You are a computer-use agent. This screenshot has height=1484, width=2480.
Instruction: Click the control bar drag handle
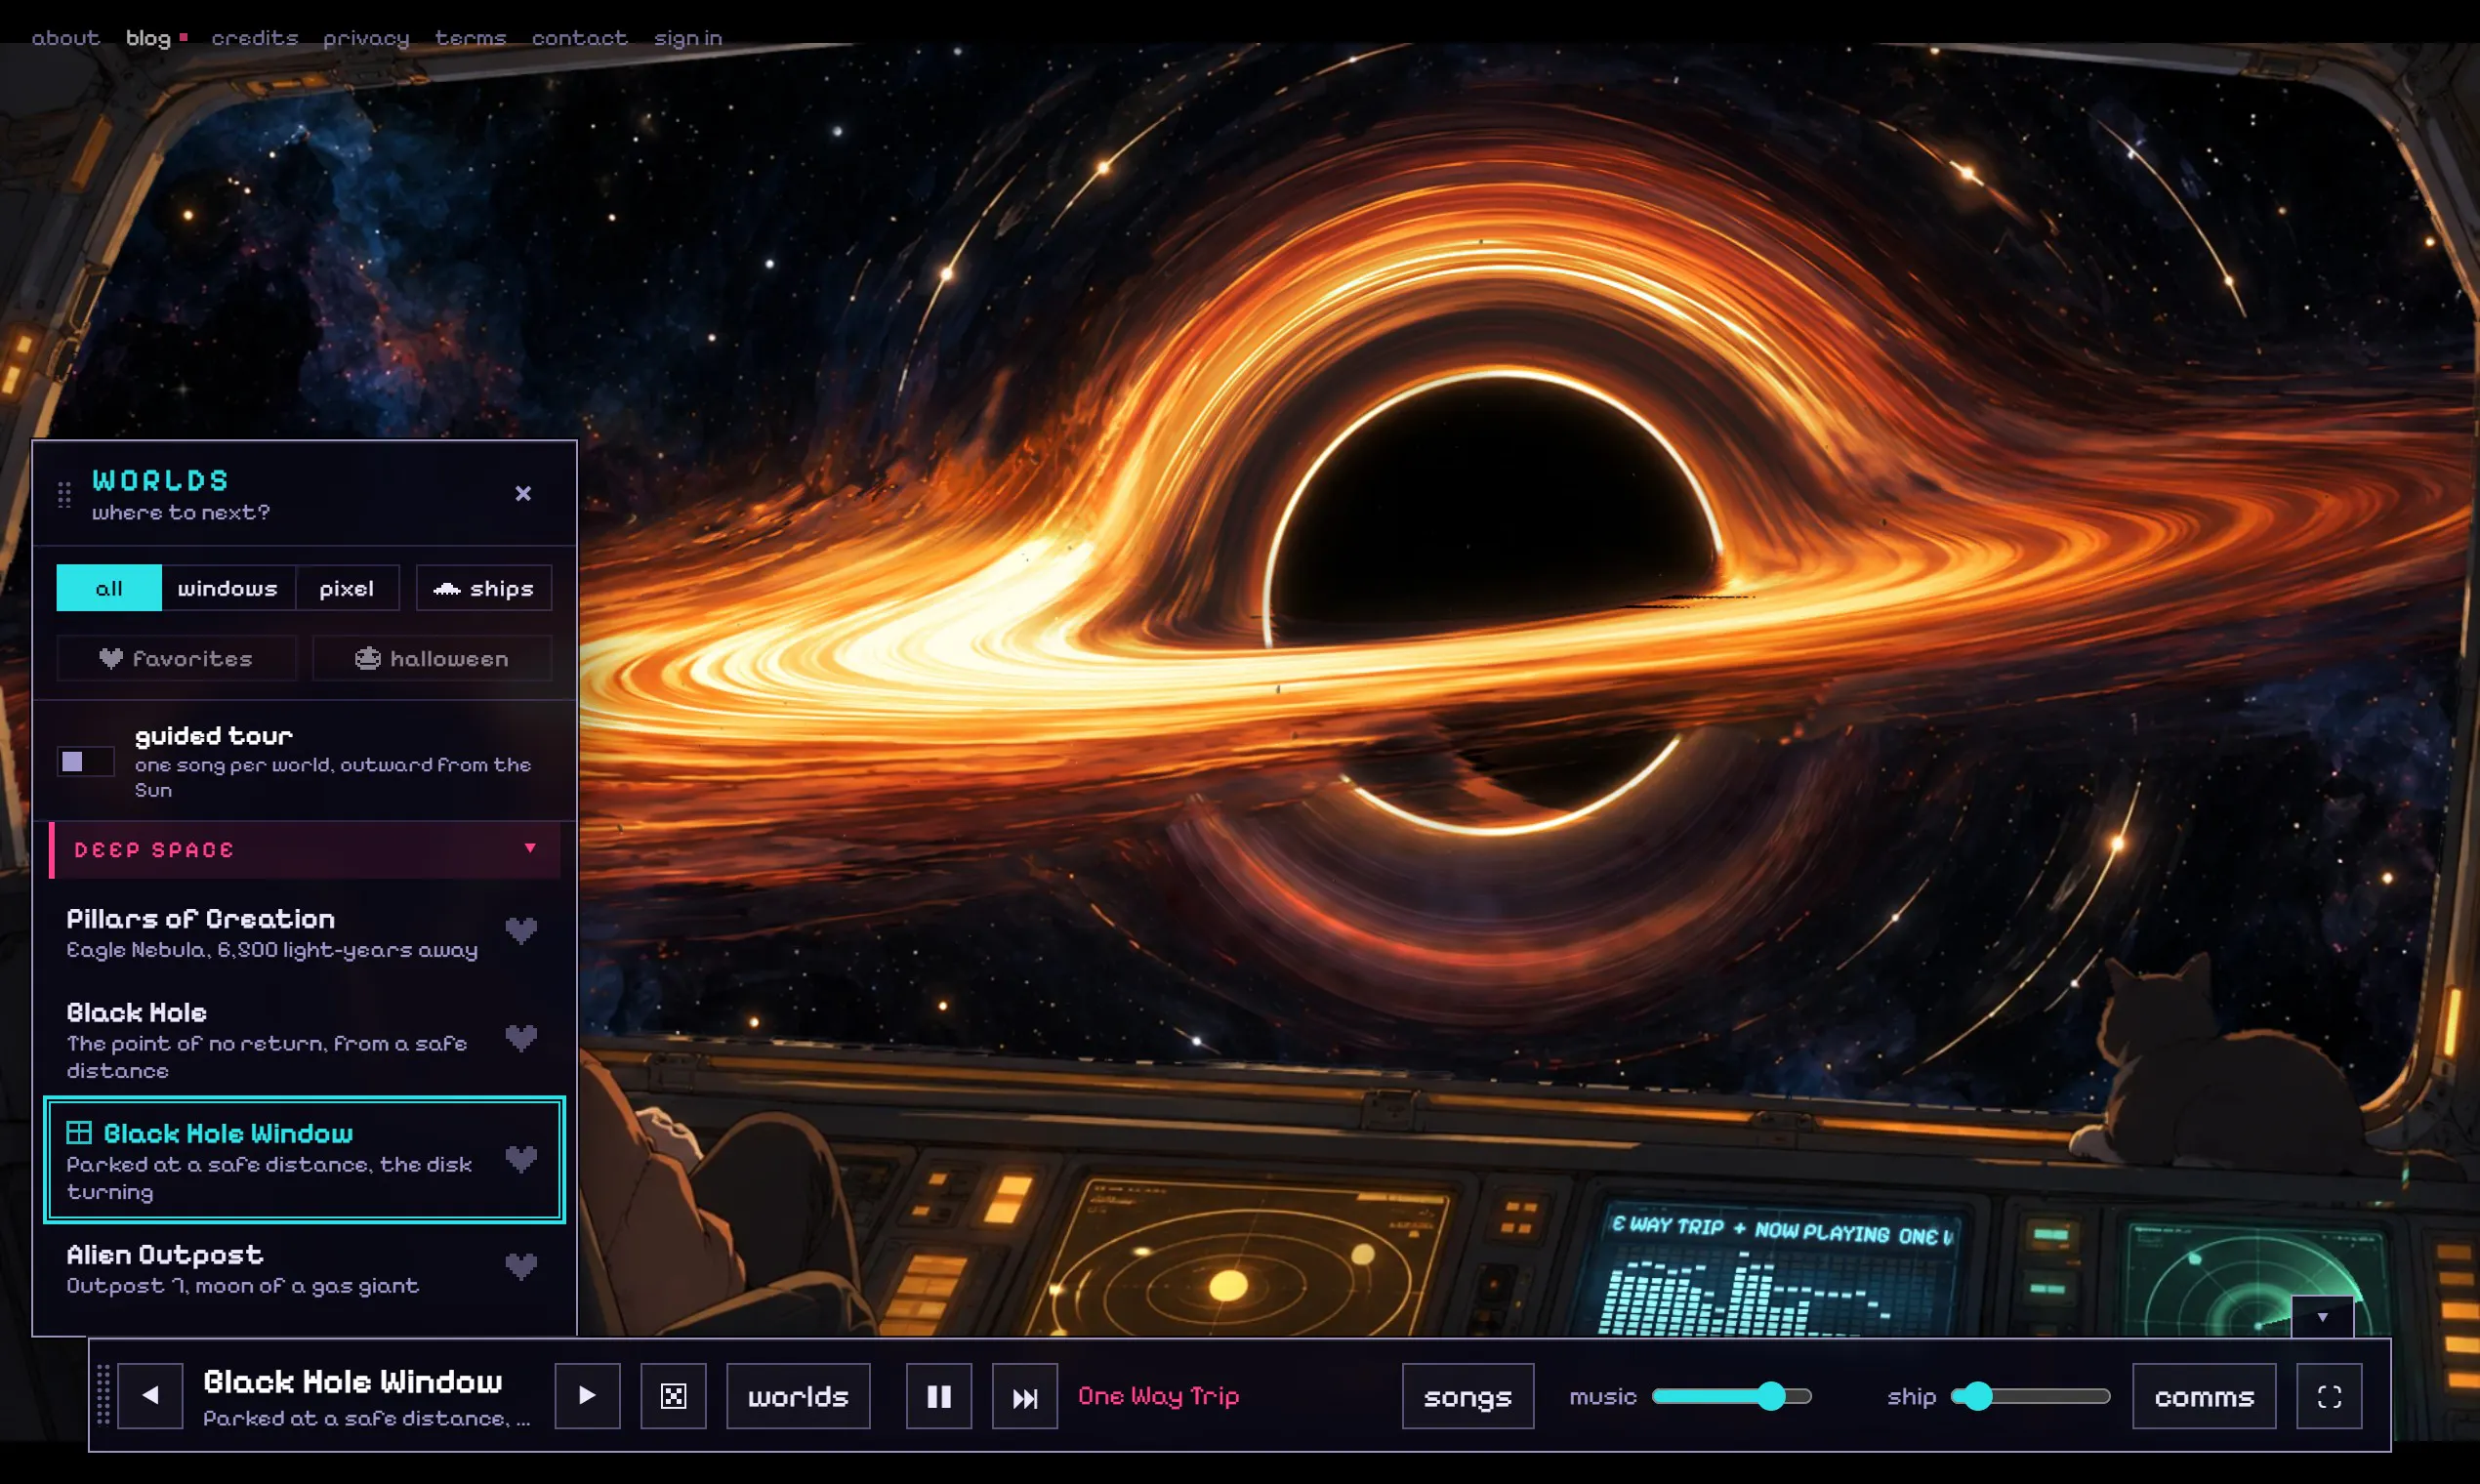[x=103, y=1395]
